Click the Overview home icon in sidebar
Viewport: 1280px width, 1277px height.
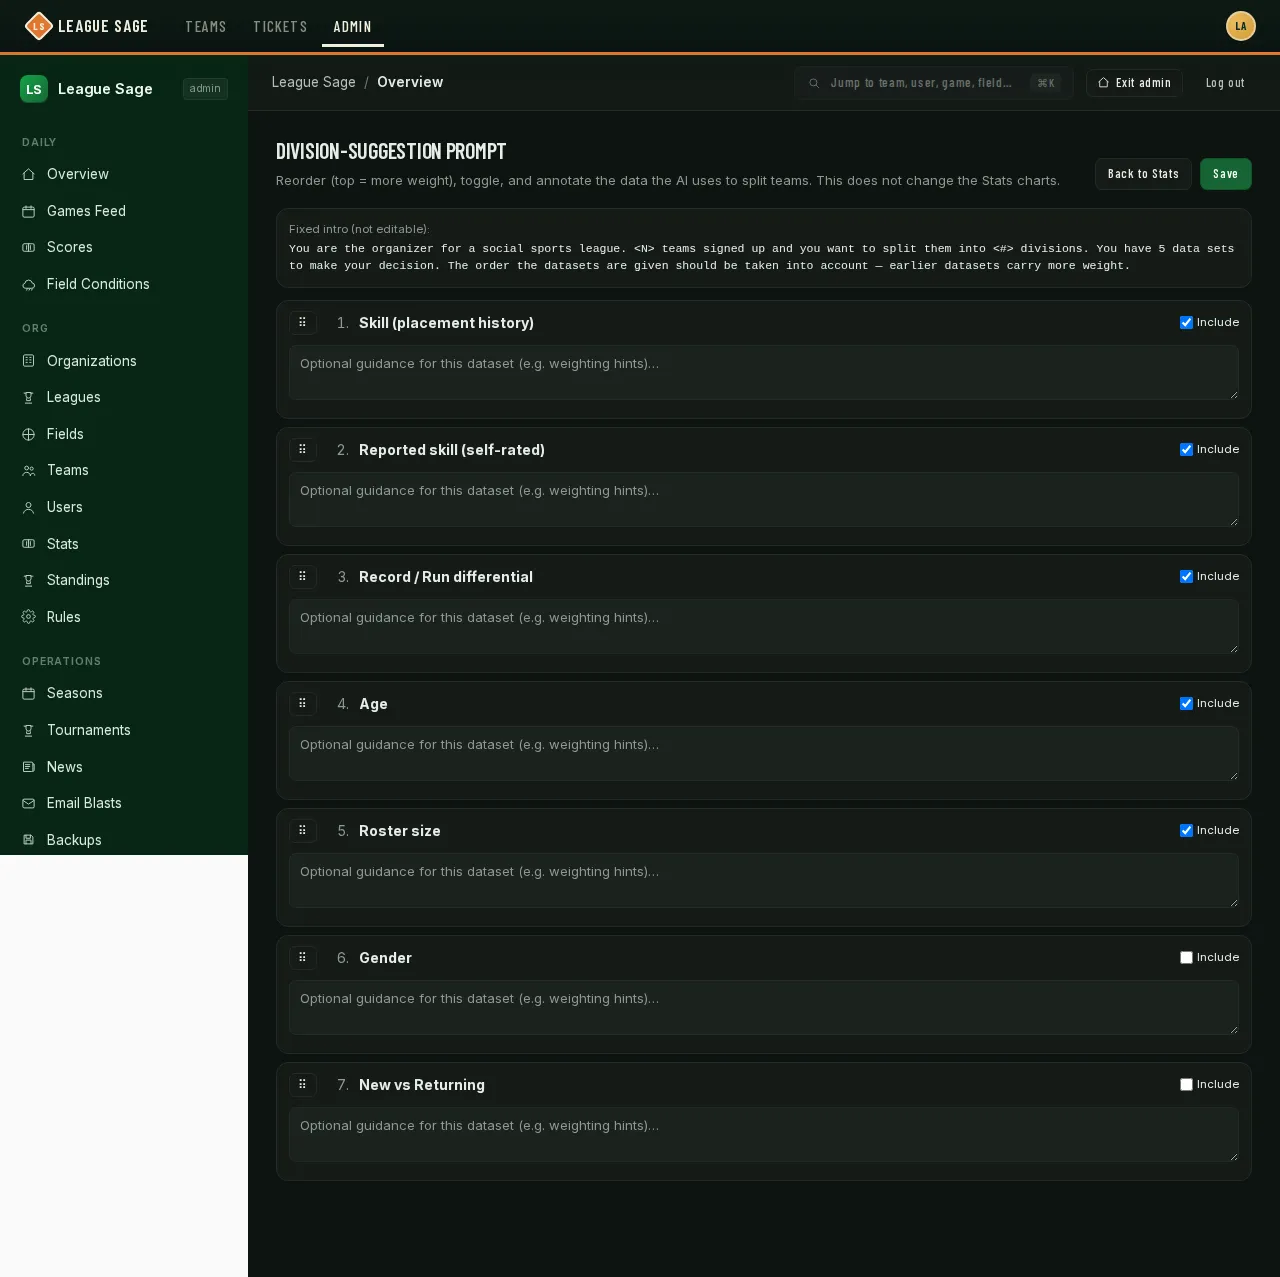point(29,174)
